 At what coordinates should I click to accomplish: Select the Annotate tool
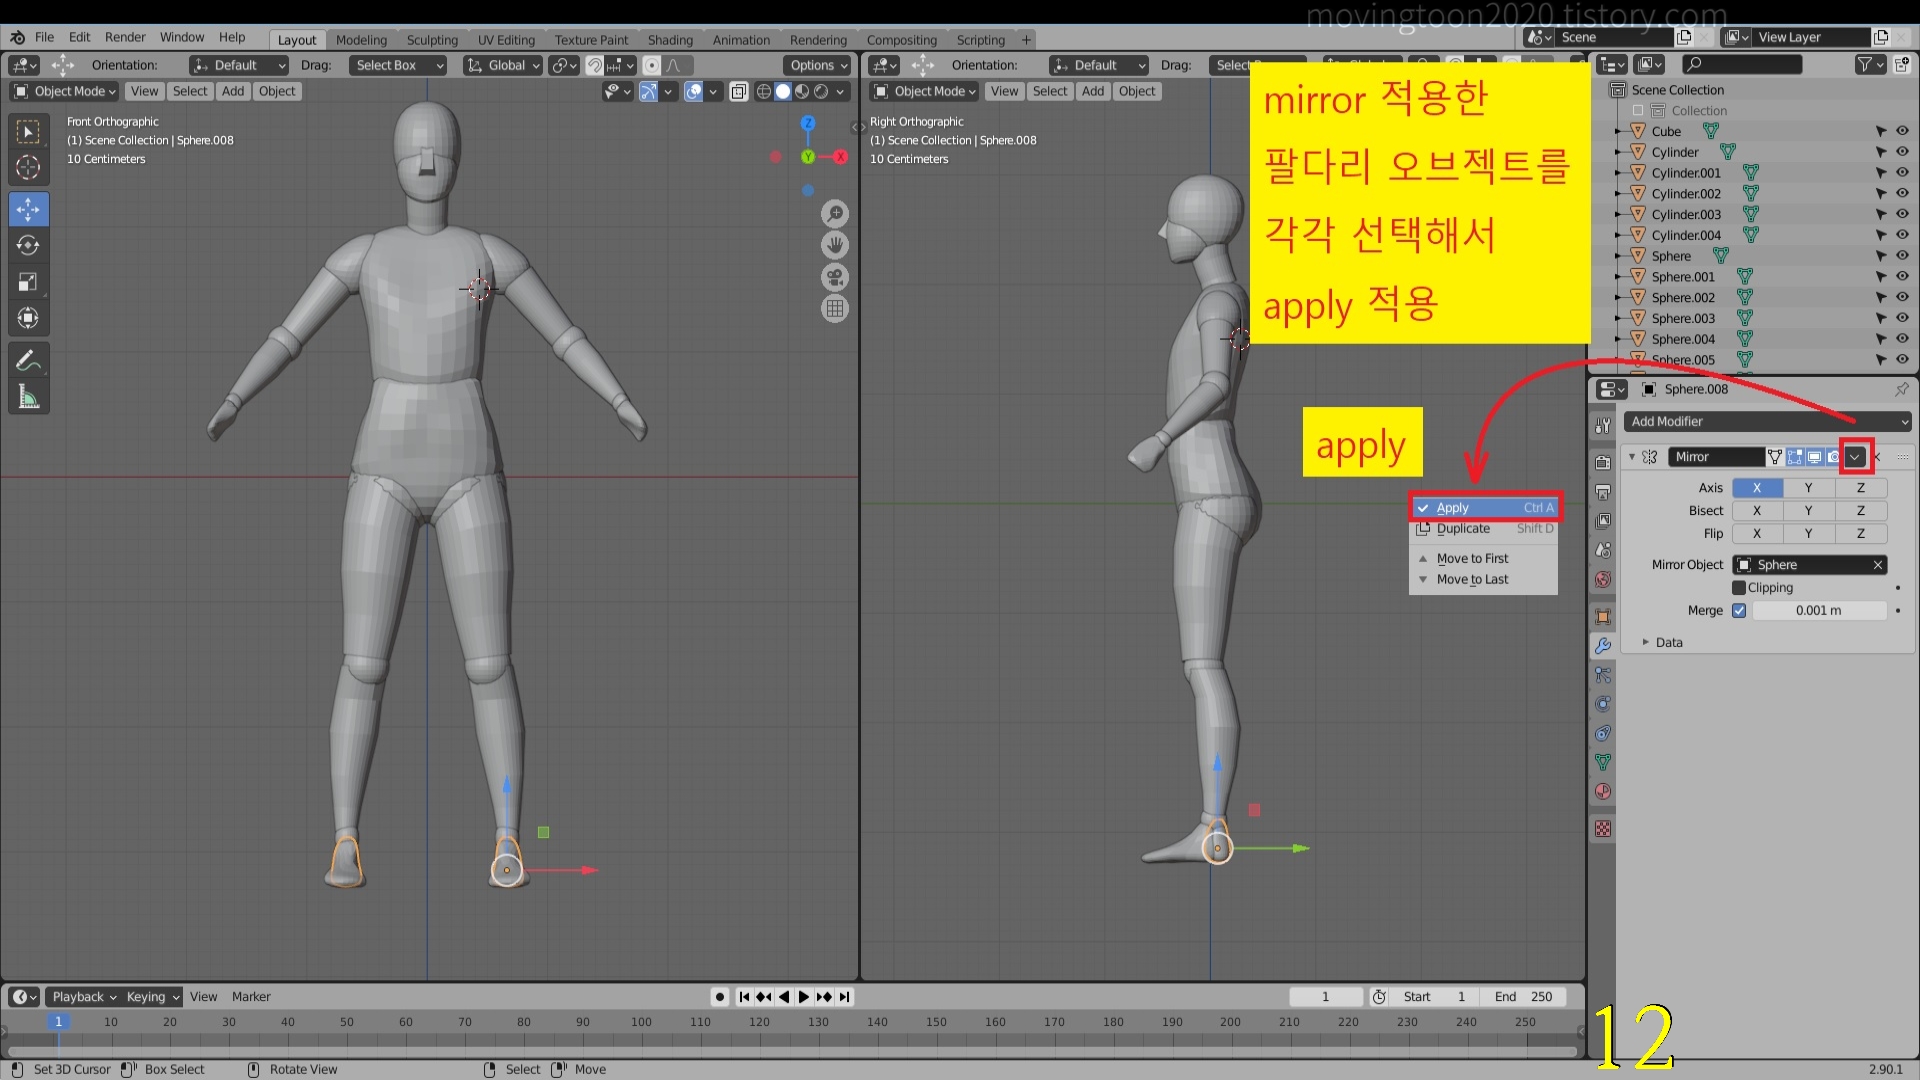coord(28,360)
